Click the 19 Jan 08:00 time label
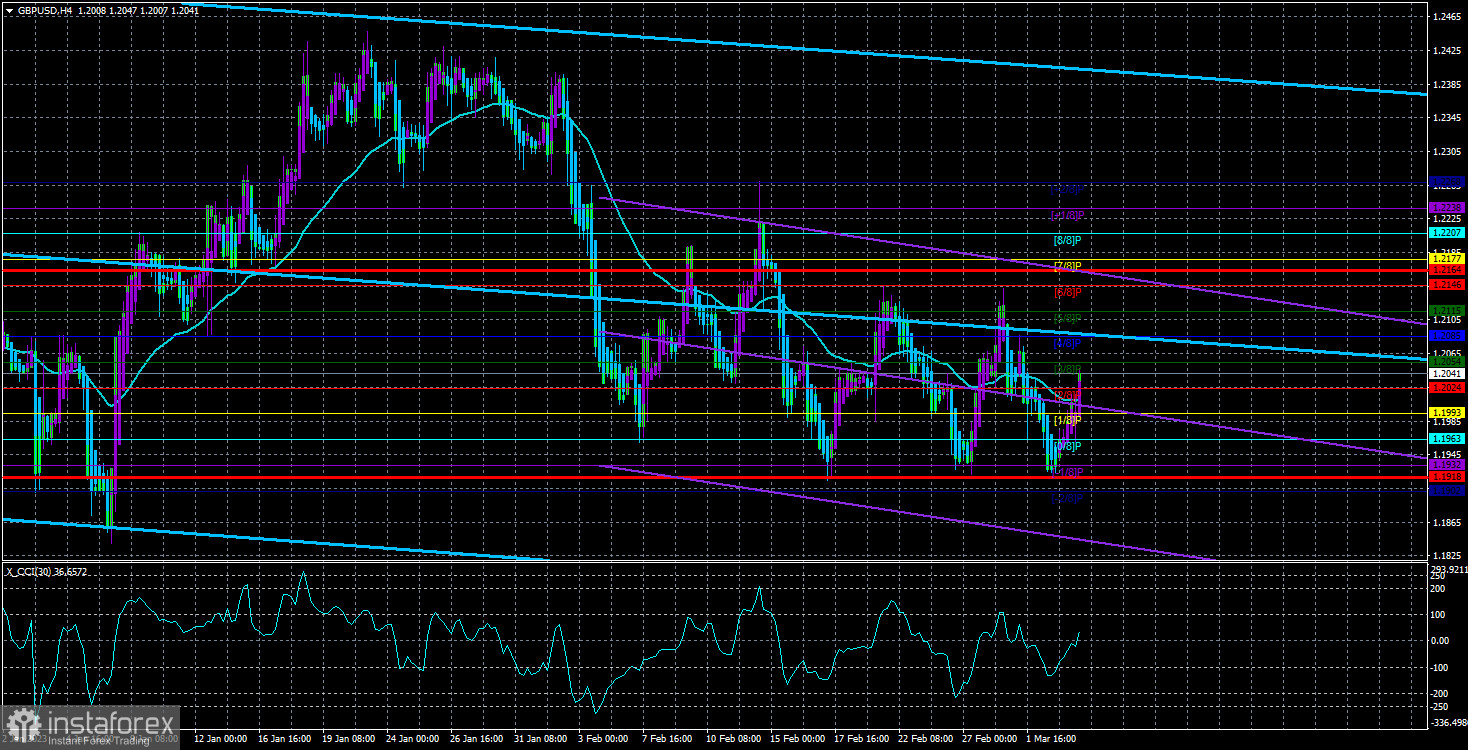 click(350, 739)
